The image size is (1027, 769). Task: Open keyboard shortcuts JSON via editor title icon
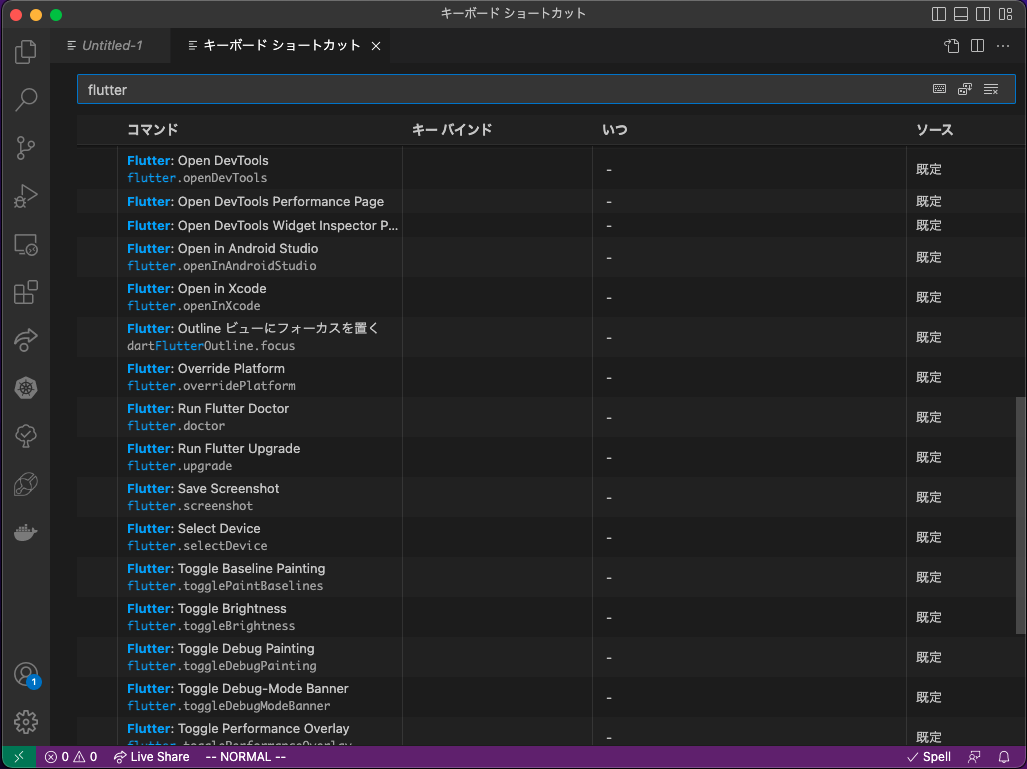point(950,45)
